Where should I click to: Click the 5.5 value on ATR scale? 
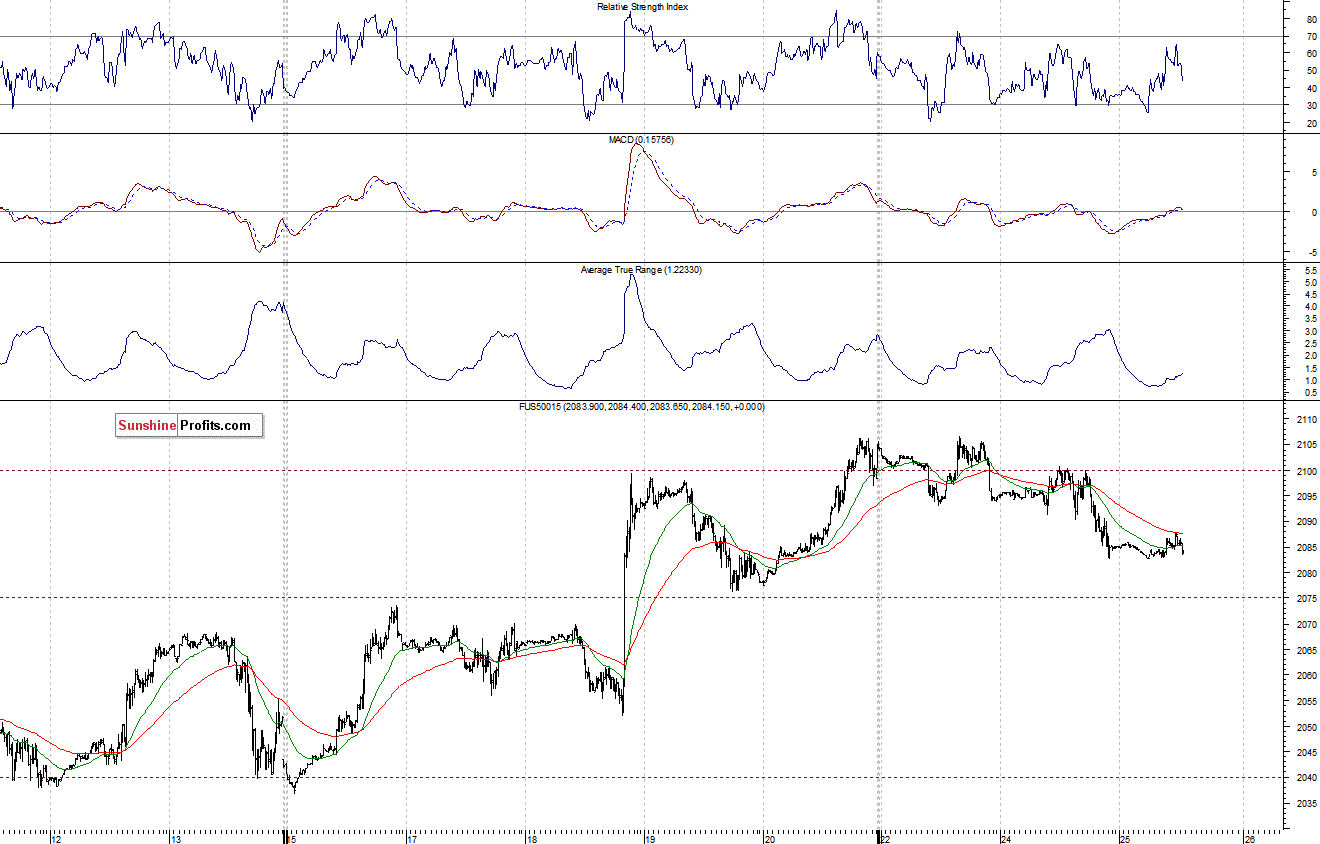[x=1310, y=271]
